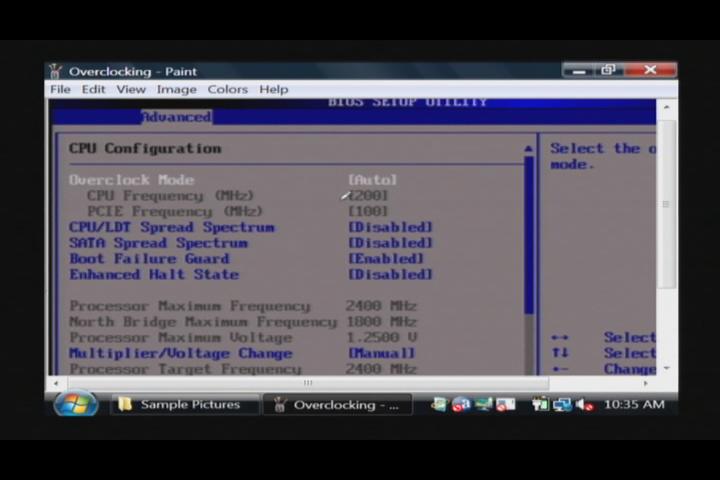Open the View menu

pos(131,89)
